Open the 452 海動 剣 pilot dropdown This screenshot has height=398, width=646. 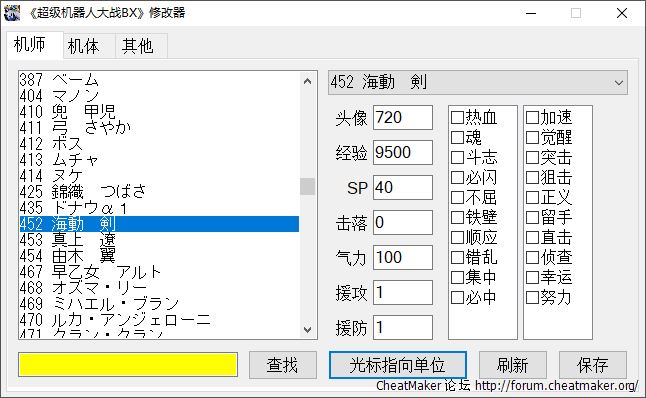tap(478, 82)
